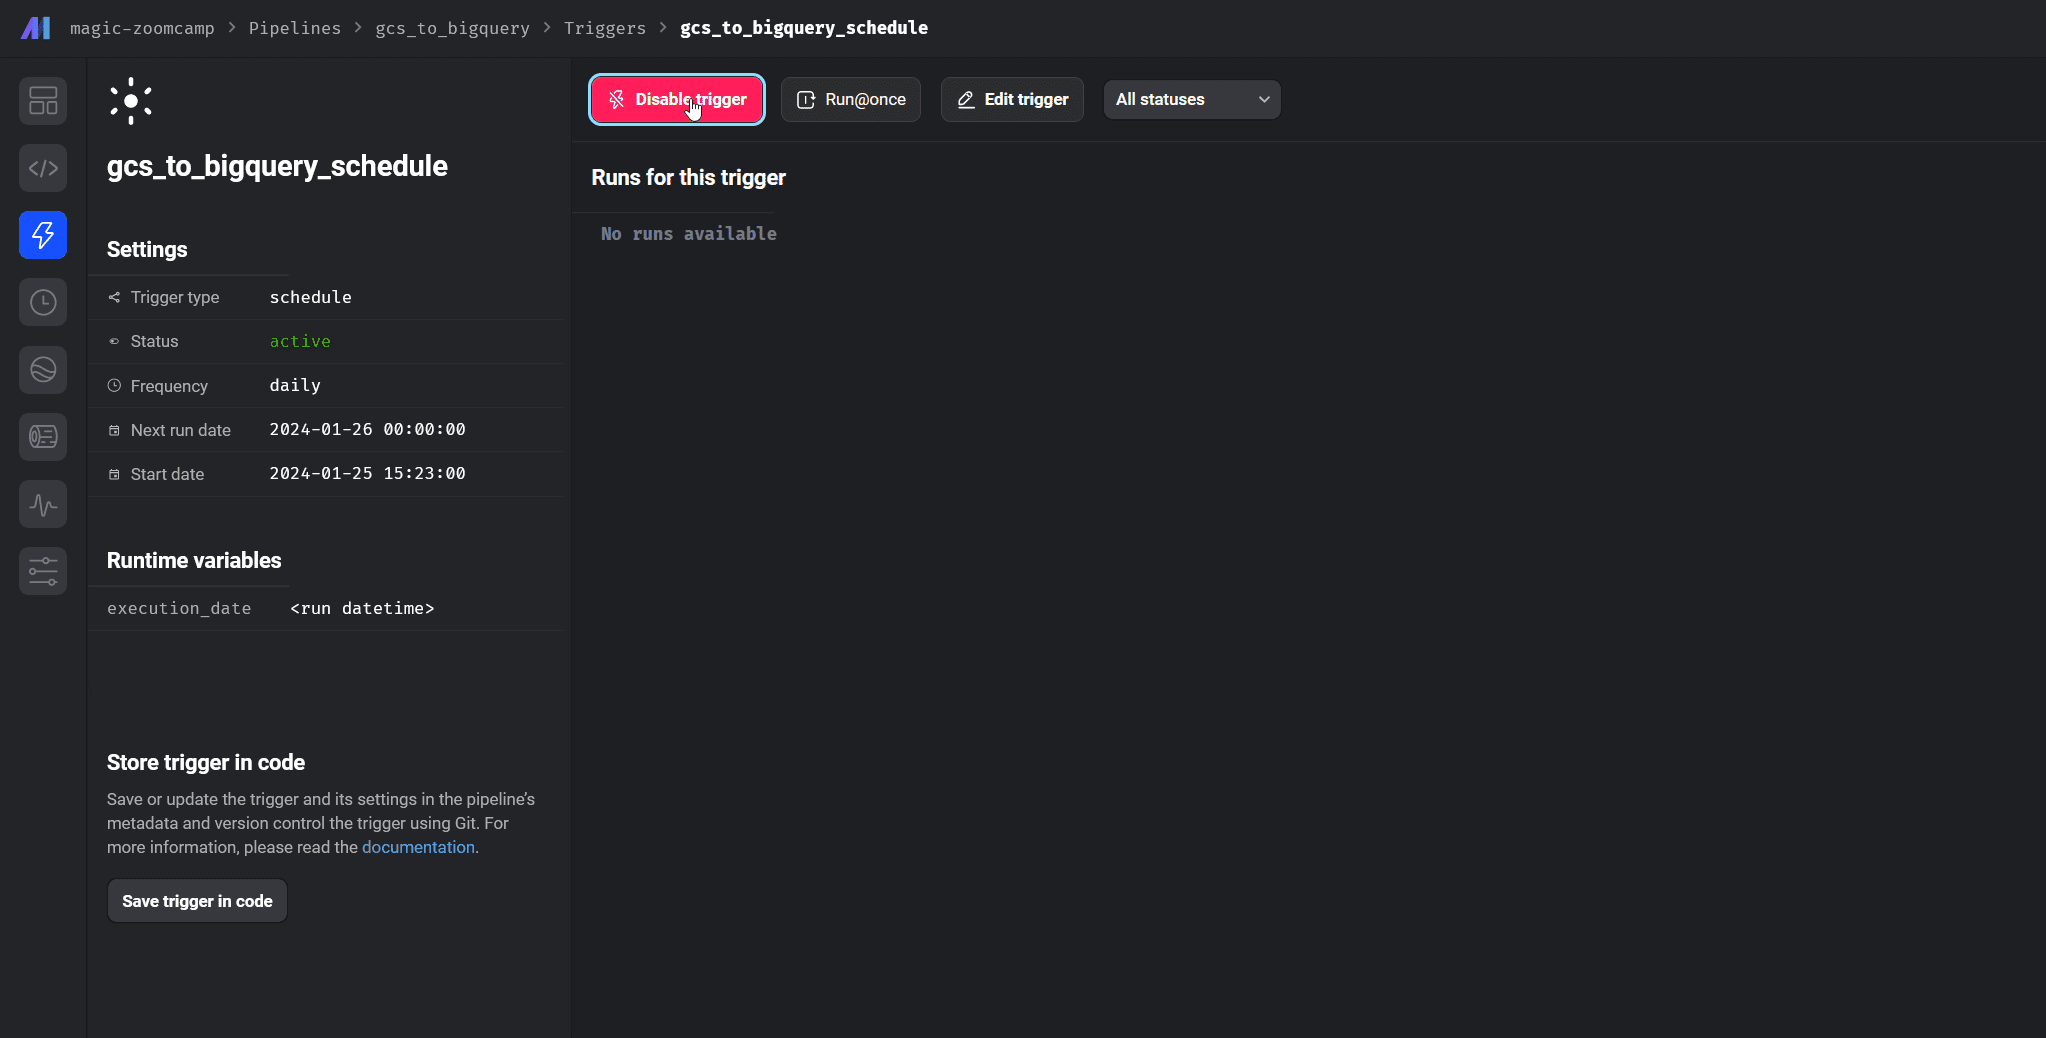
Task: Click Run@once button
Action: pyautogui.click(x=851, y=99)
